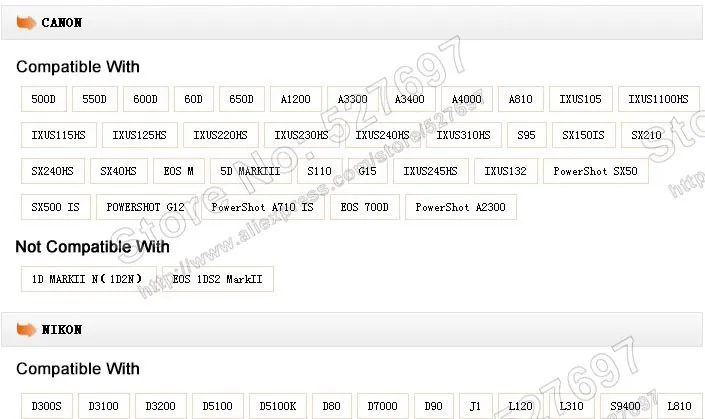Choose the D90 model tag
This screenshot has width=705, height=419.
434,406
